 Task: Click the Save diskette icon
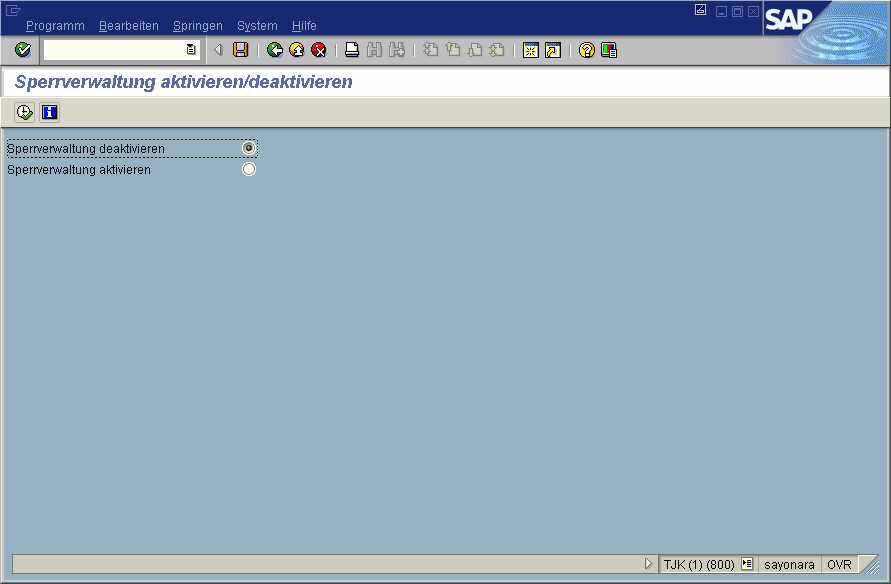240,50
